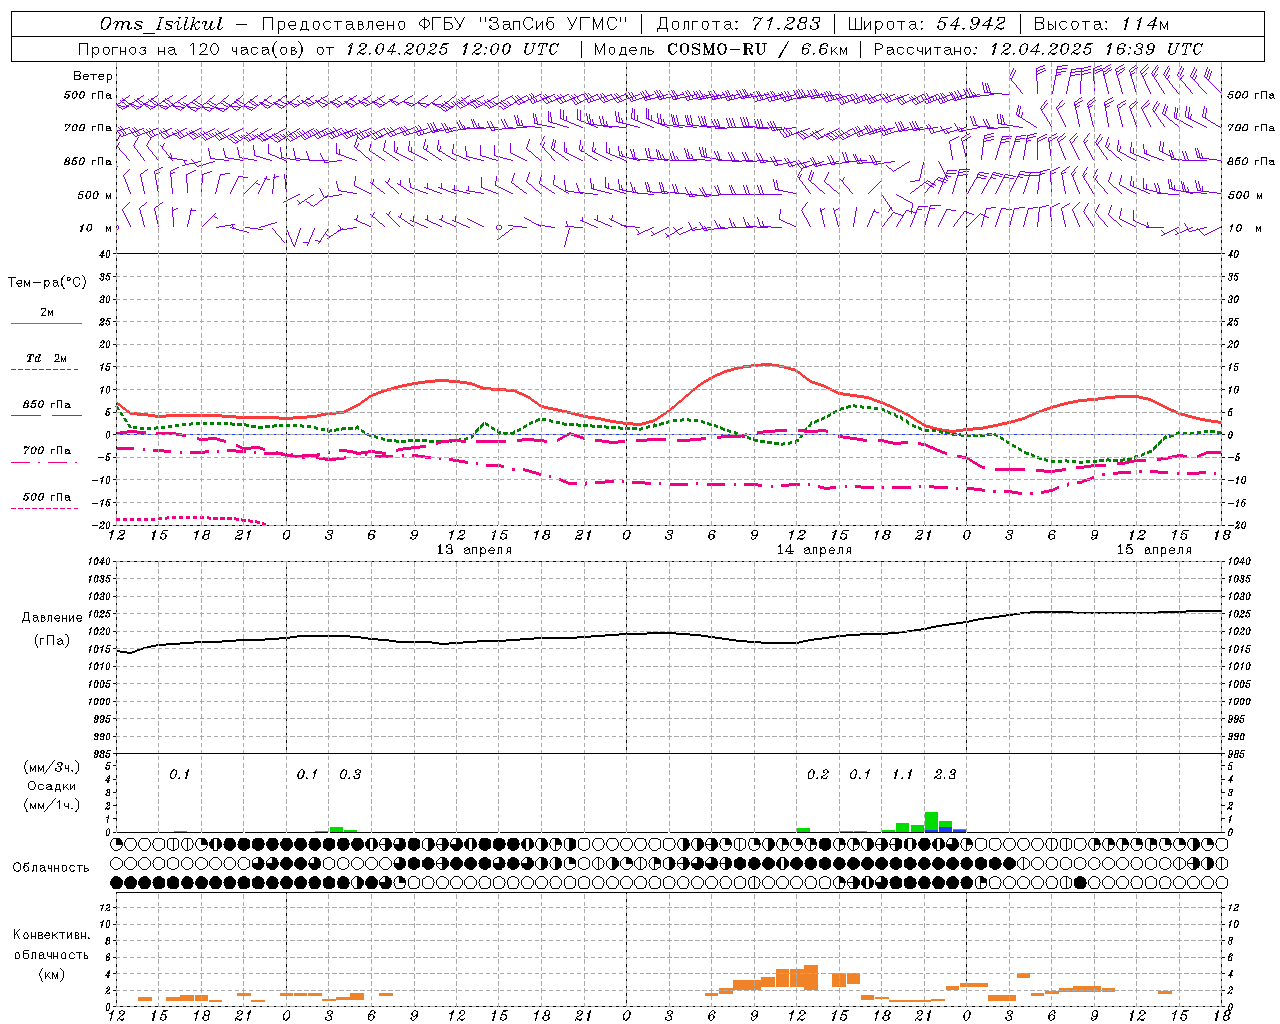Select forecast start time '12.04.2025 12:00 UTC'
This screenshot has height=1024, width=1280.
(452, 49)
